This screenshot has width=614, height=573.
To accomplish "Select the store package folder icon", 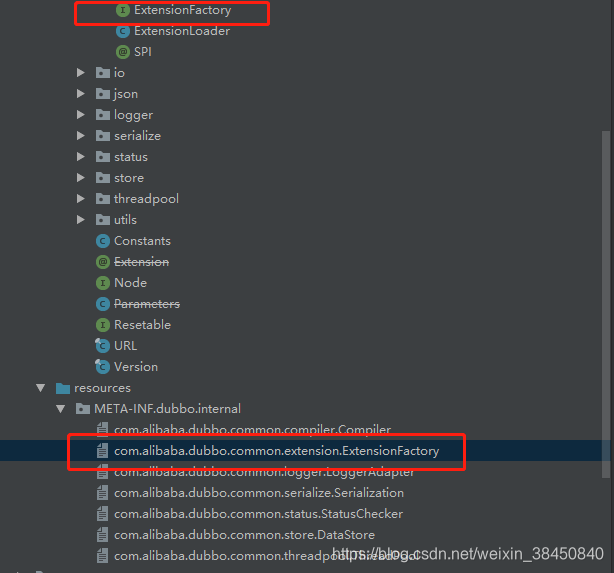I will [103, 178].
